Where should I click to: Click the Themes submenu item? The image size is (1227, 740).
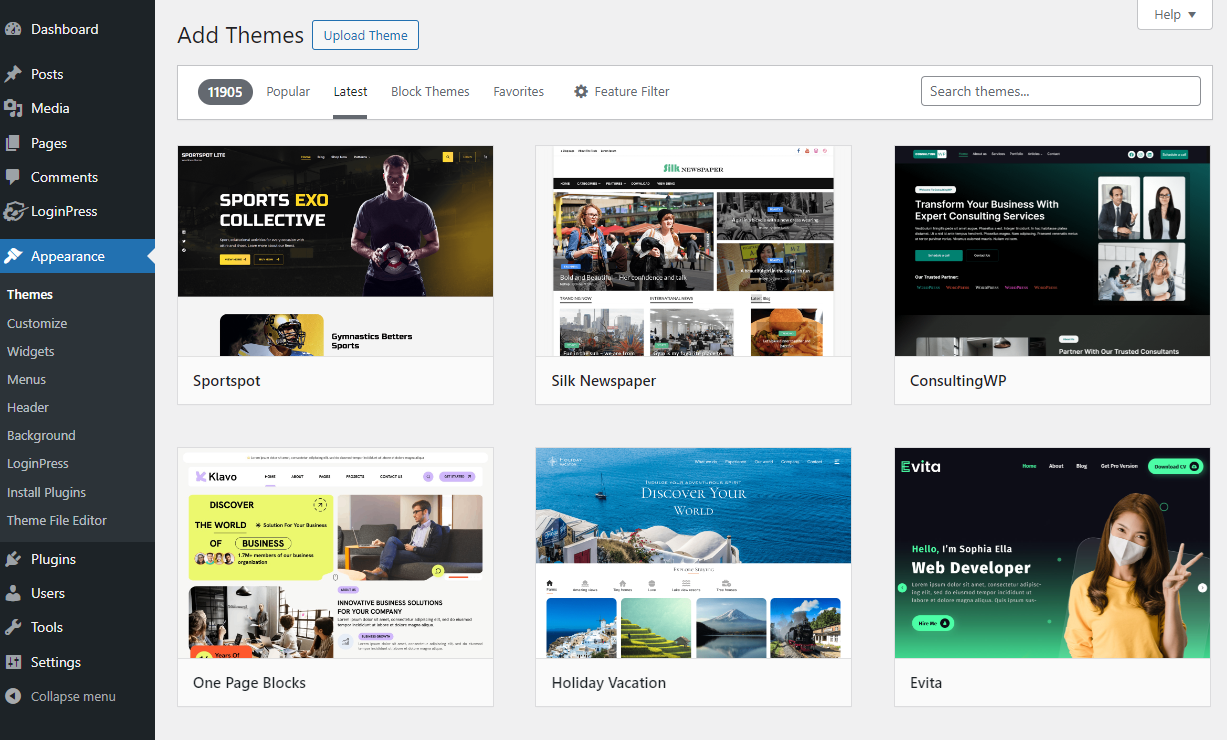click(x=30, y=294)
